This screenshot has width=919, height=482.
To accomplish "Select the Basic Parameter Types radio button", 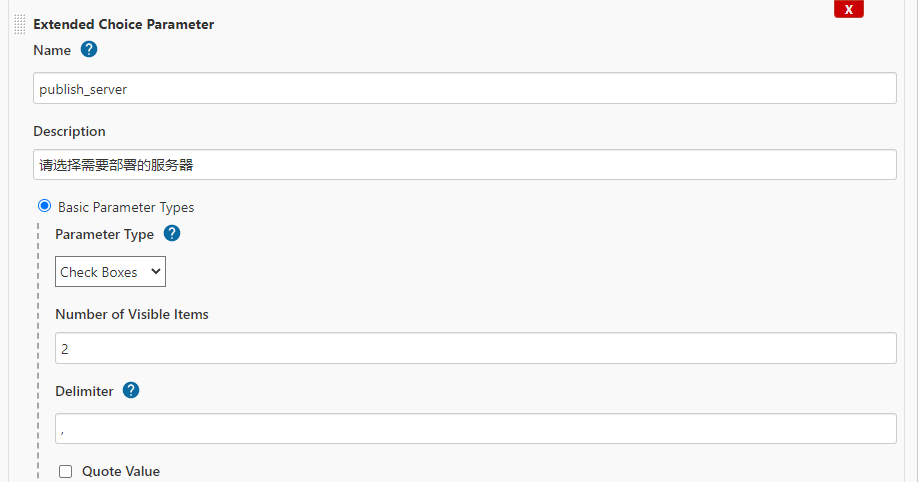I will (45, 206).
